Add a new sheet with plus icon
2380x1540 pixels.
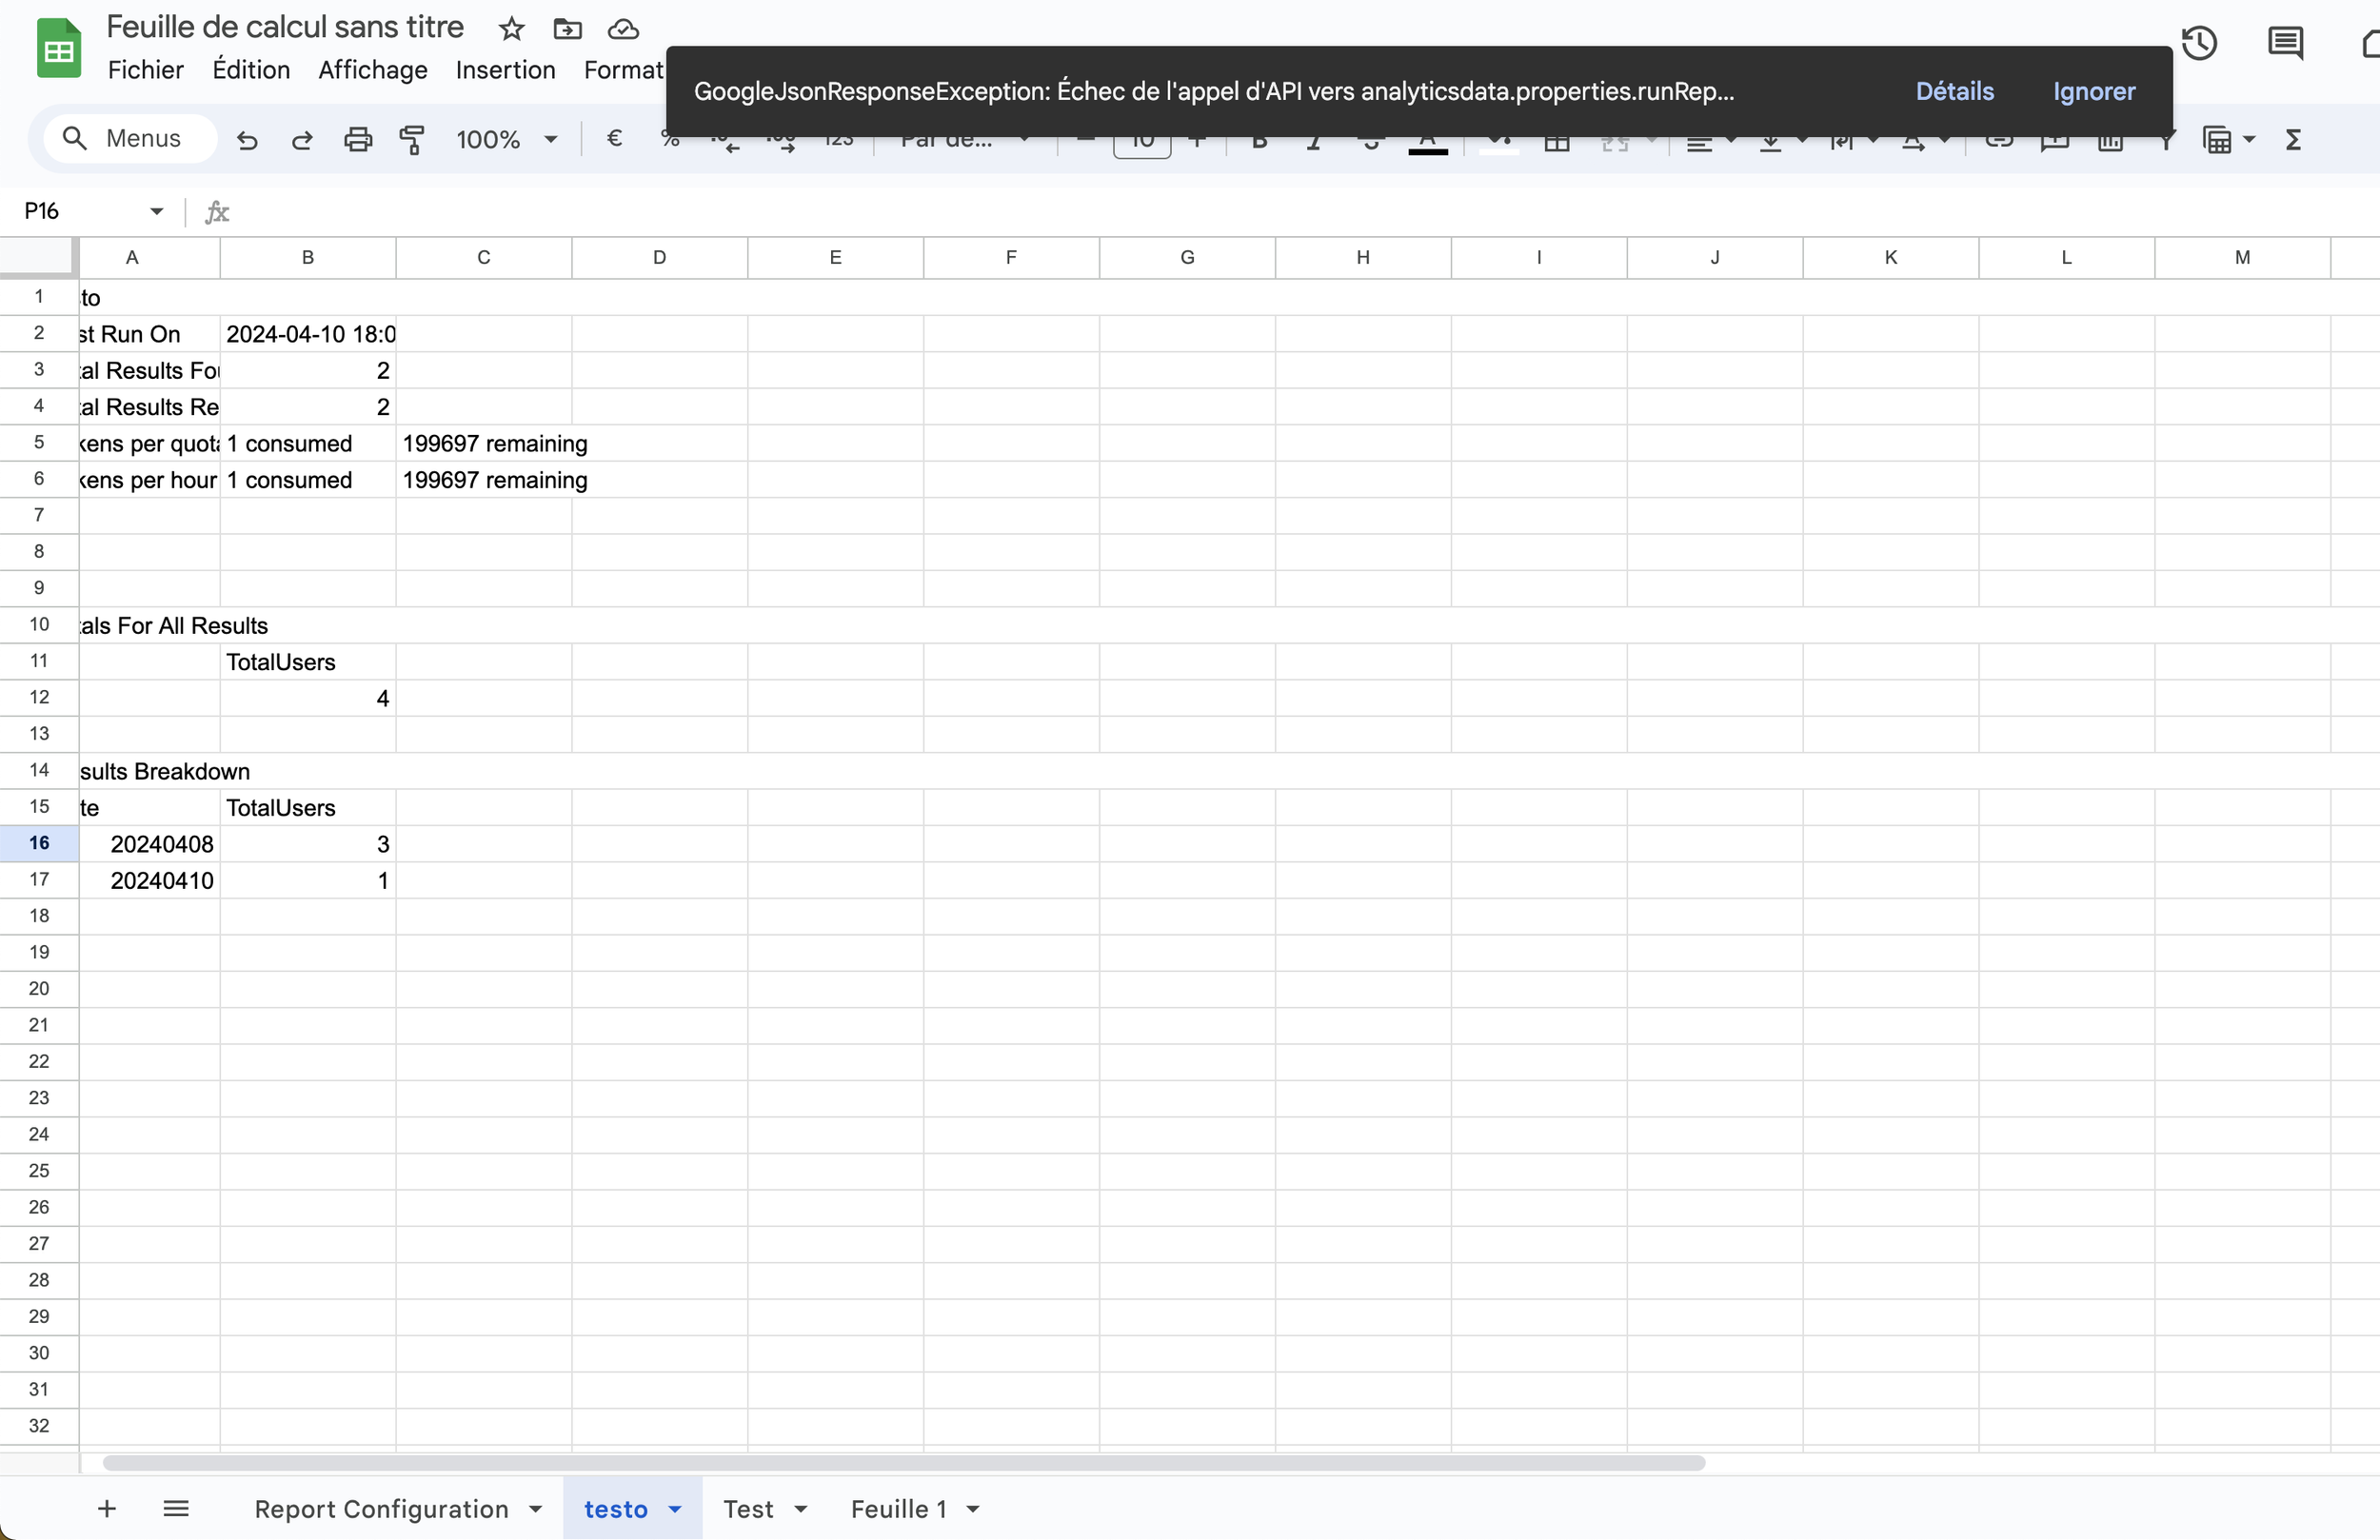click(107, 1509)
